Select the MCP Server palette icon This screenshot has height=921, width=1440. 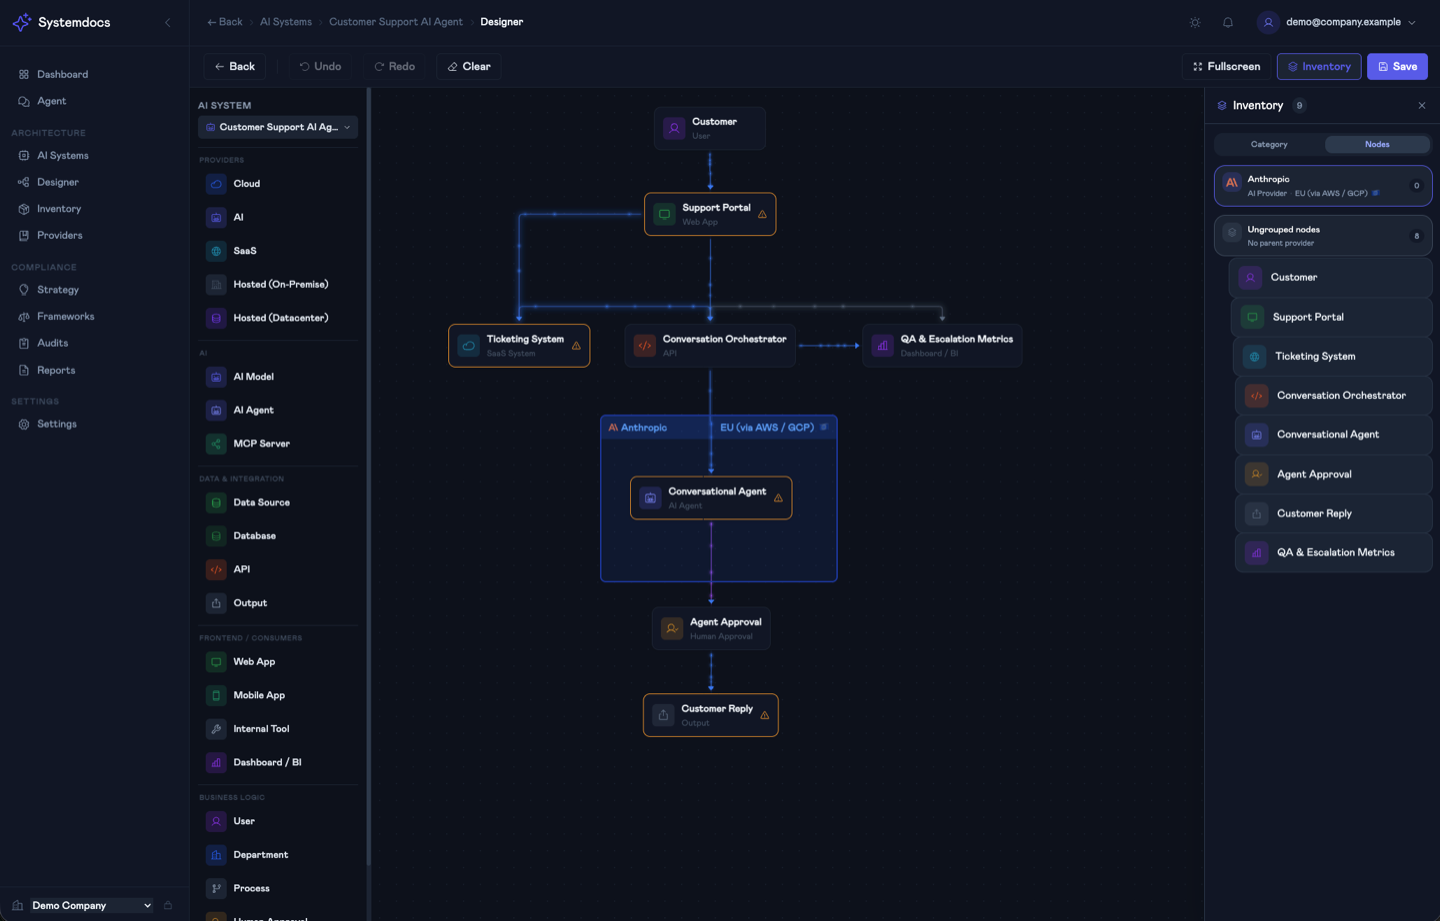pos(216,443)
